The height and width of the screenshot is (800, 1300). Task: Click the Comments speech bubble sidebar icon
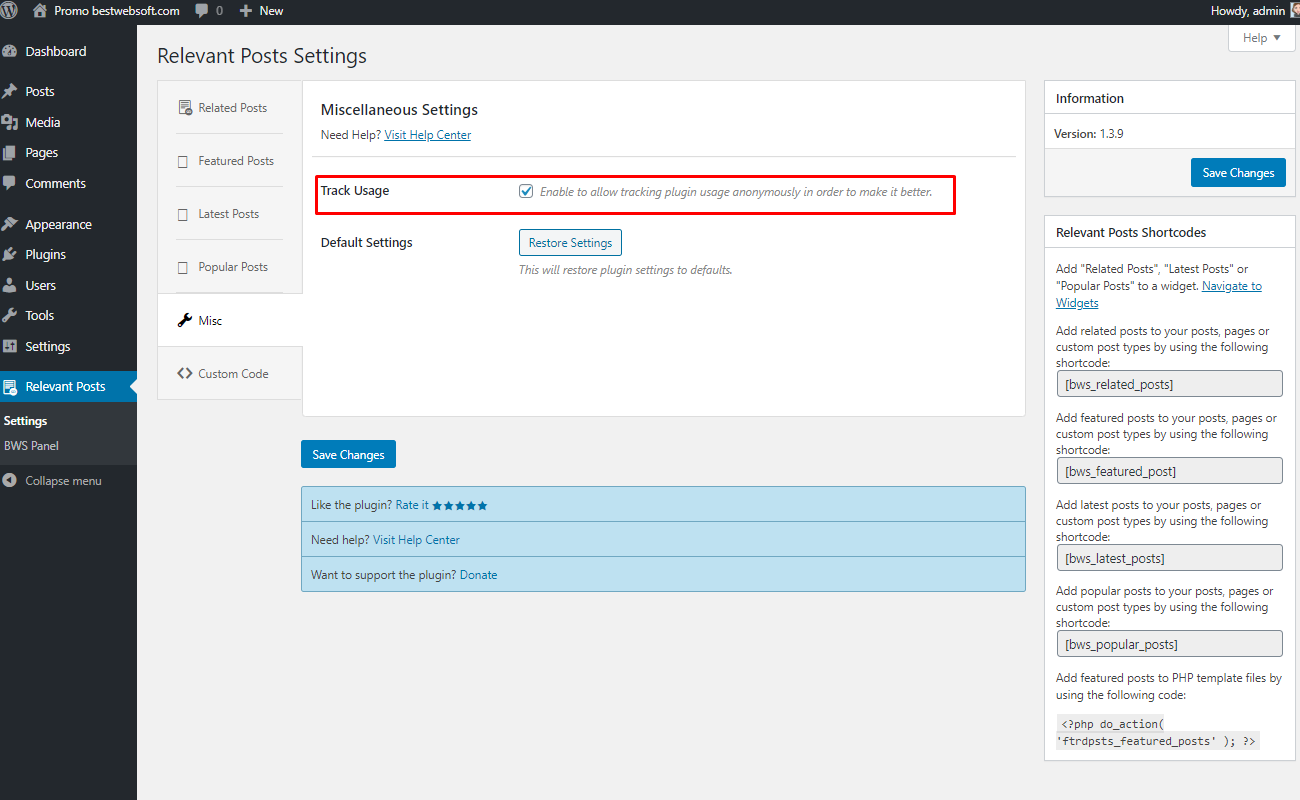coord(10,184)
